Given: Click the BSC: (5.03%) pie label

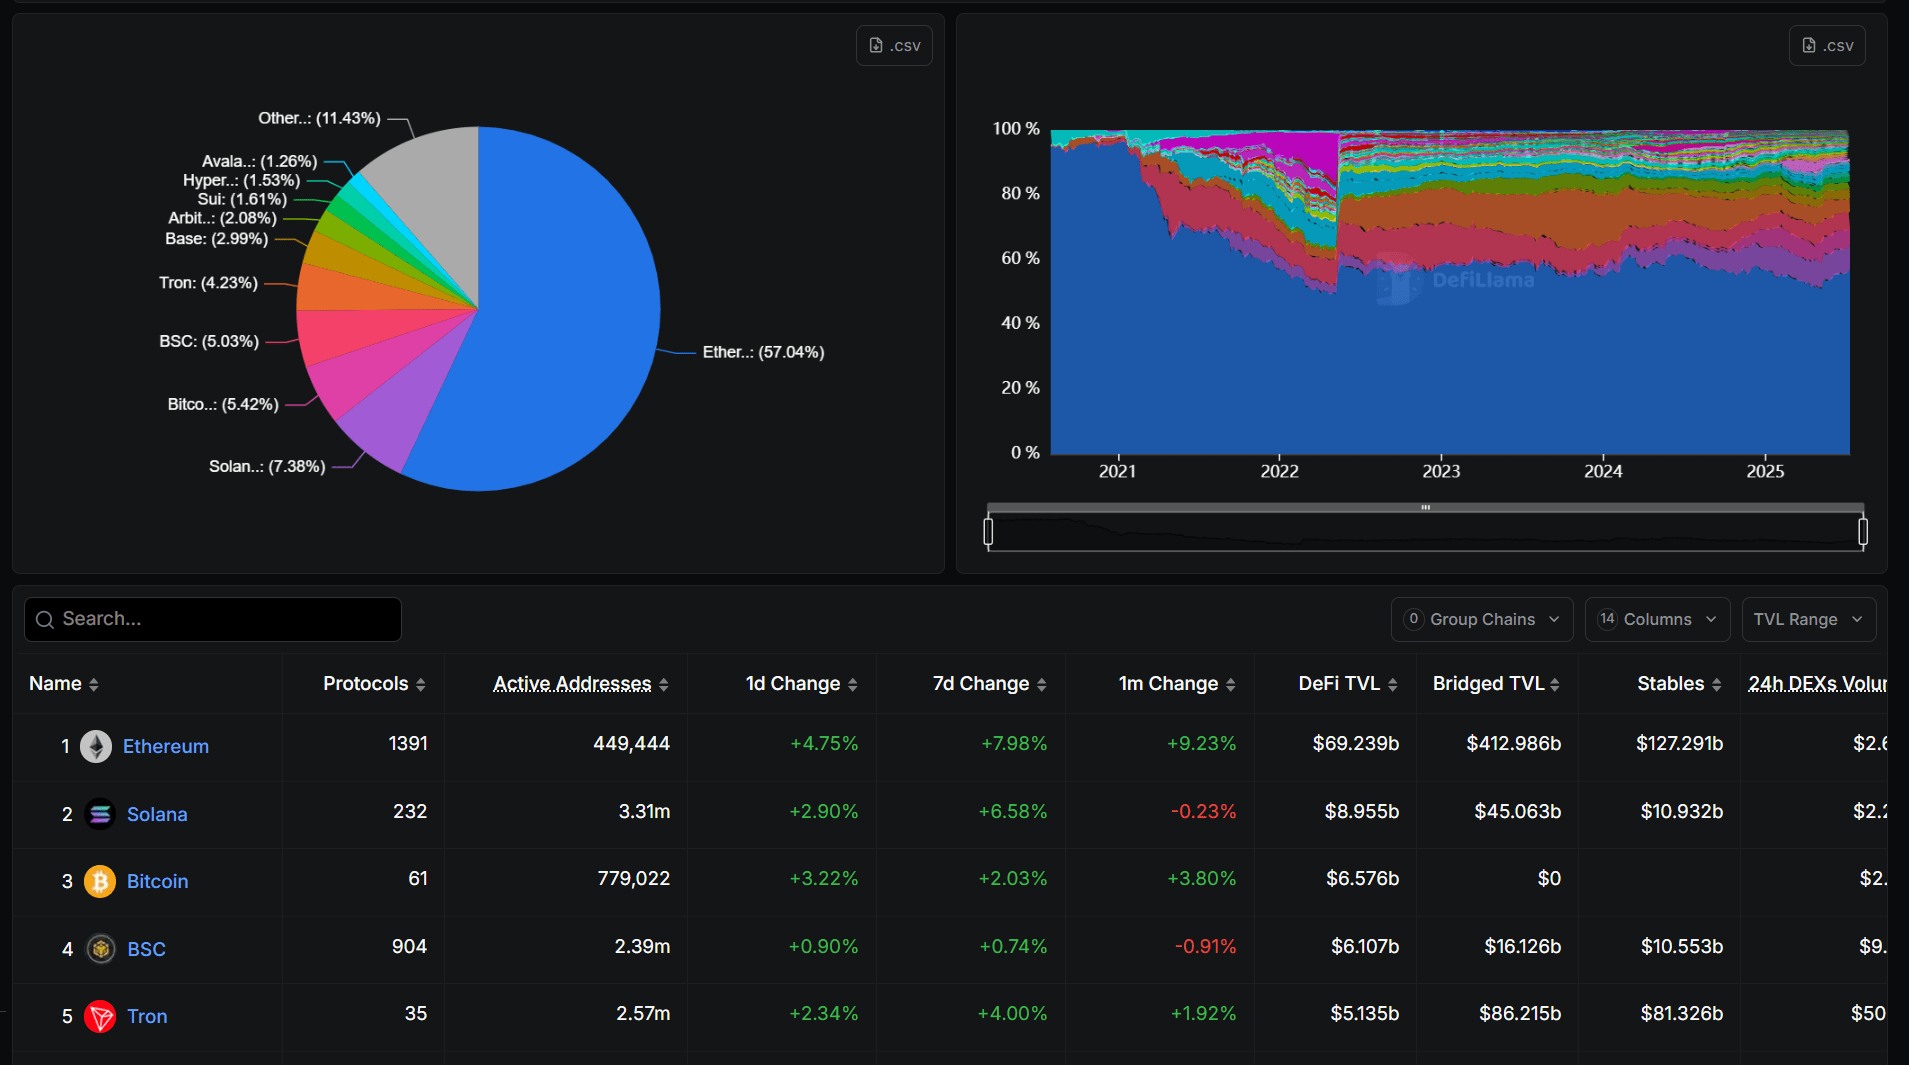Looking at the screenshot, I should (209, 341).
